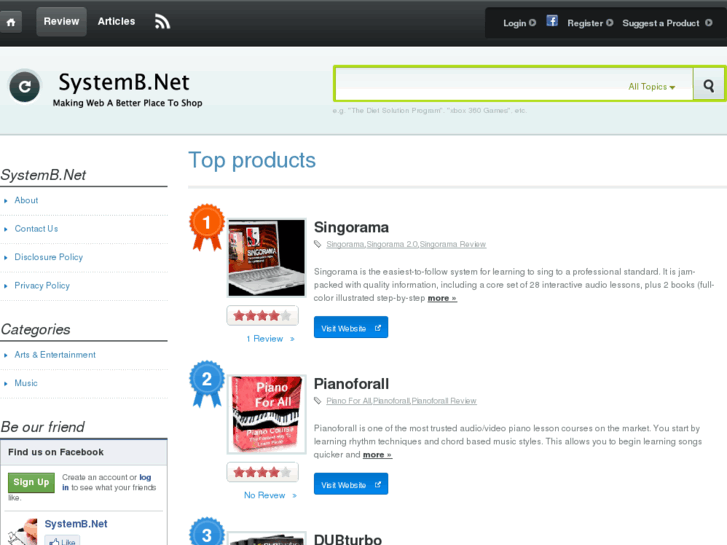Select the Music category
This screenshot has width=727, height=545.
pyautogui.click(x=26, y=383)
